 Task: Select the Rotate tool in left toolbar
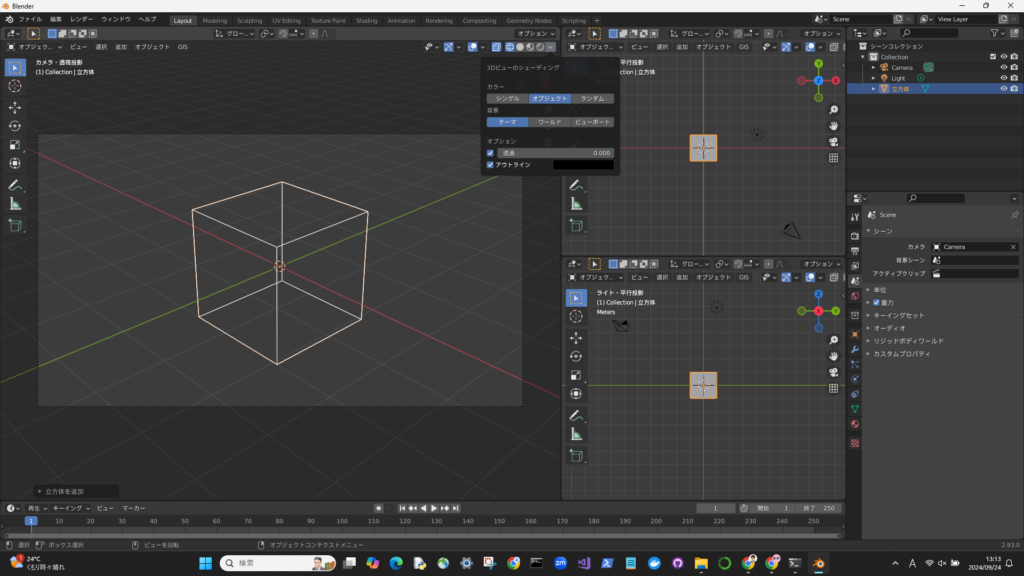pyautogui.click(x=15, y=126)
